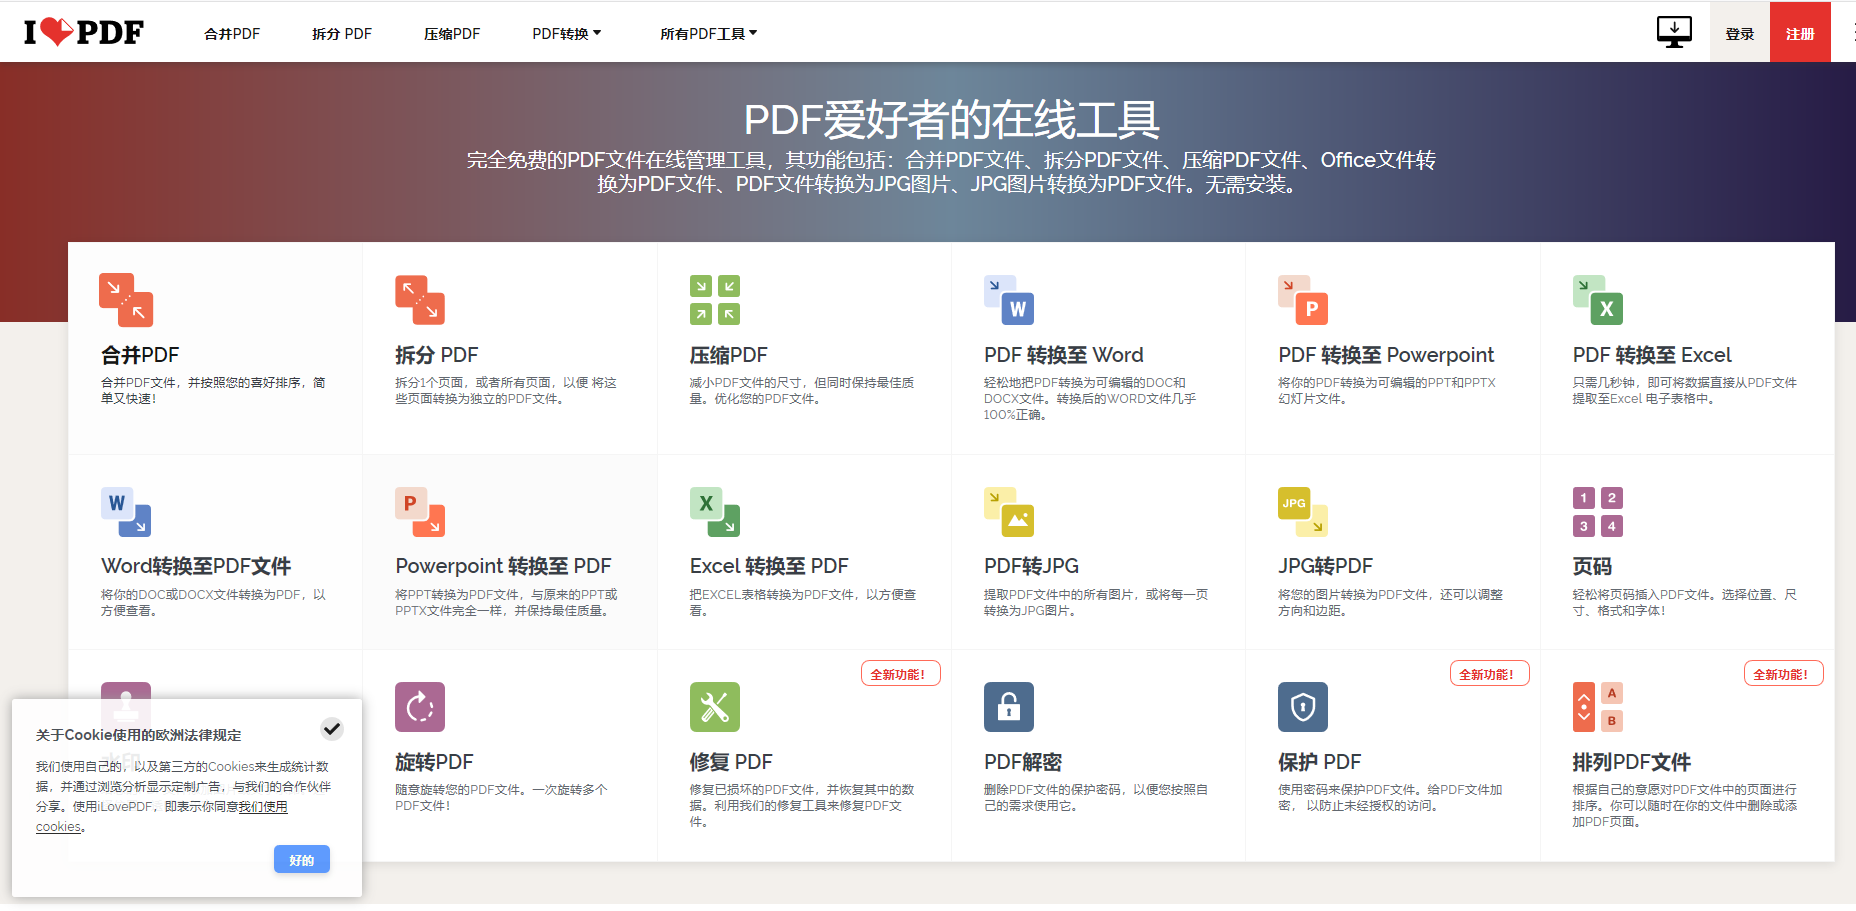Expand the PDF转换 dropdown menu
The height and width of the screenshot is (911, 1856).
coord(567,33)
